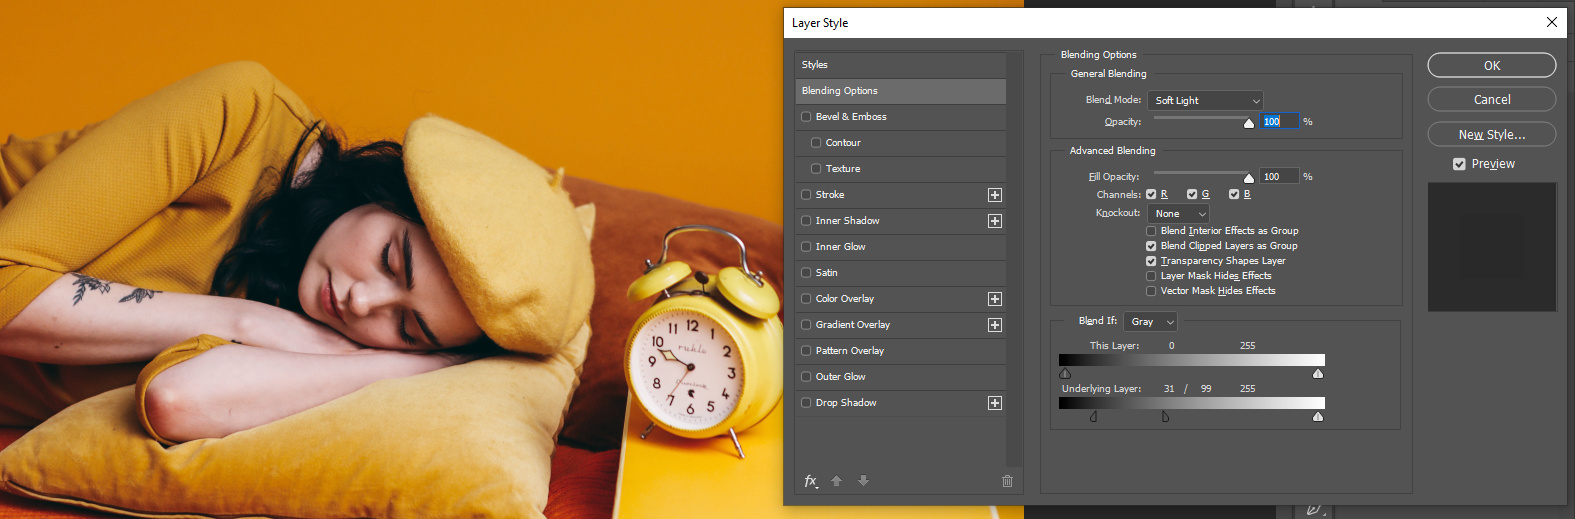Screen dimensions: 1575x519
Task: Uncheck Transparency Shapes Layer
Action: pos(1151,261)
